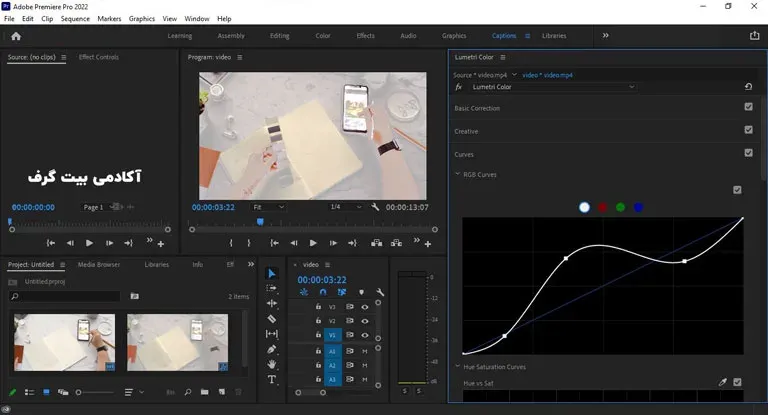Screen dimensions: 768x415
Task: Click the New Item icon in Project panel
Action: (222, 392)
